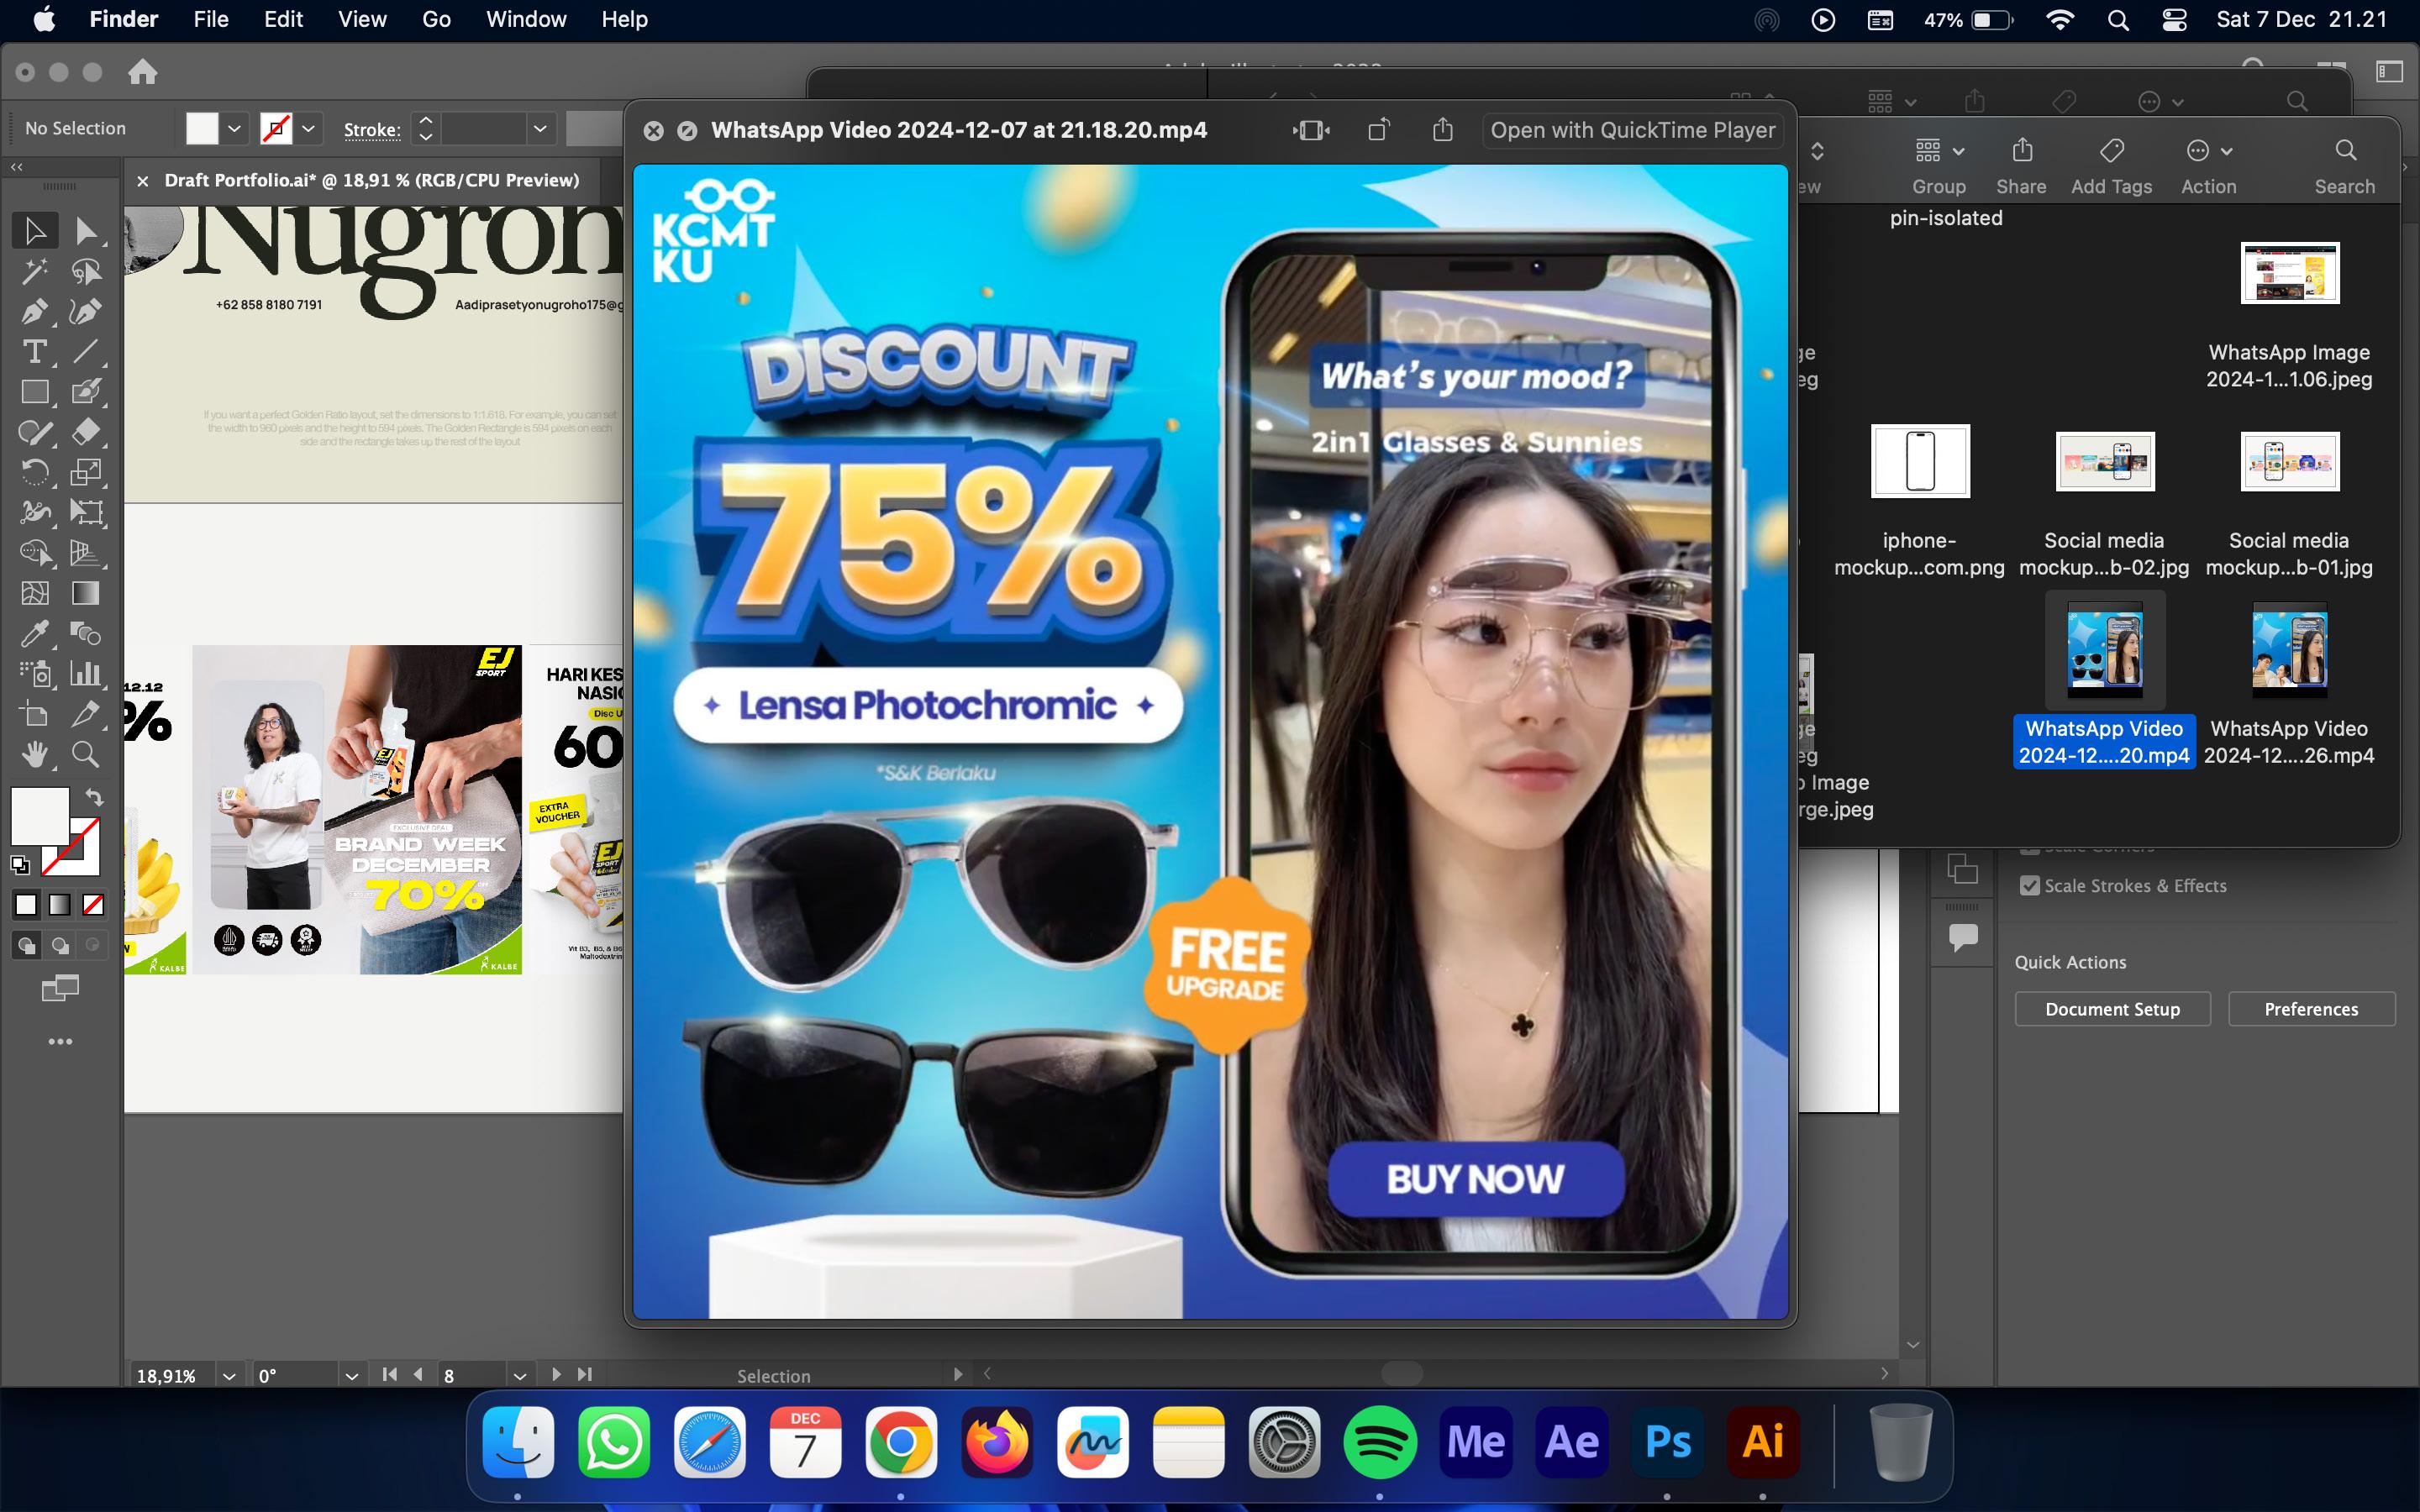Toggle Scale Strokes & Effects checkbox
Screen dimensions: 2420x1512
click(2029, 886)
